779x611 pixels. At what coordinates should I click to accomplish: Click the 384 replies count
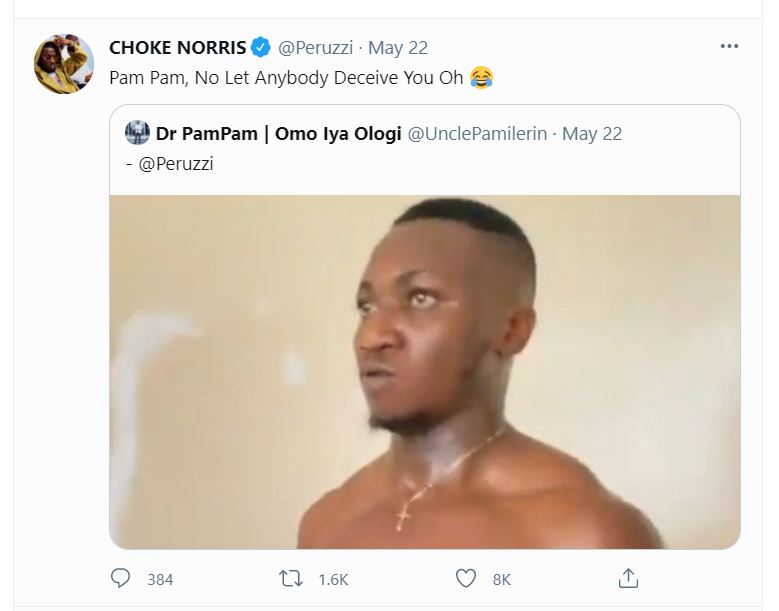tap(160, 578)
